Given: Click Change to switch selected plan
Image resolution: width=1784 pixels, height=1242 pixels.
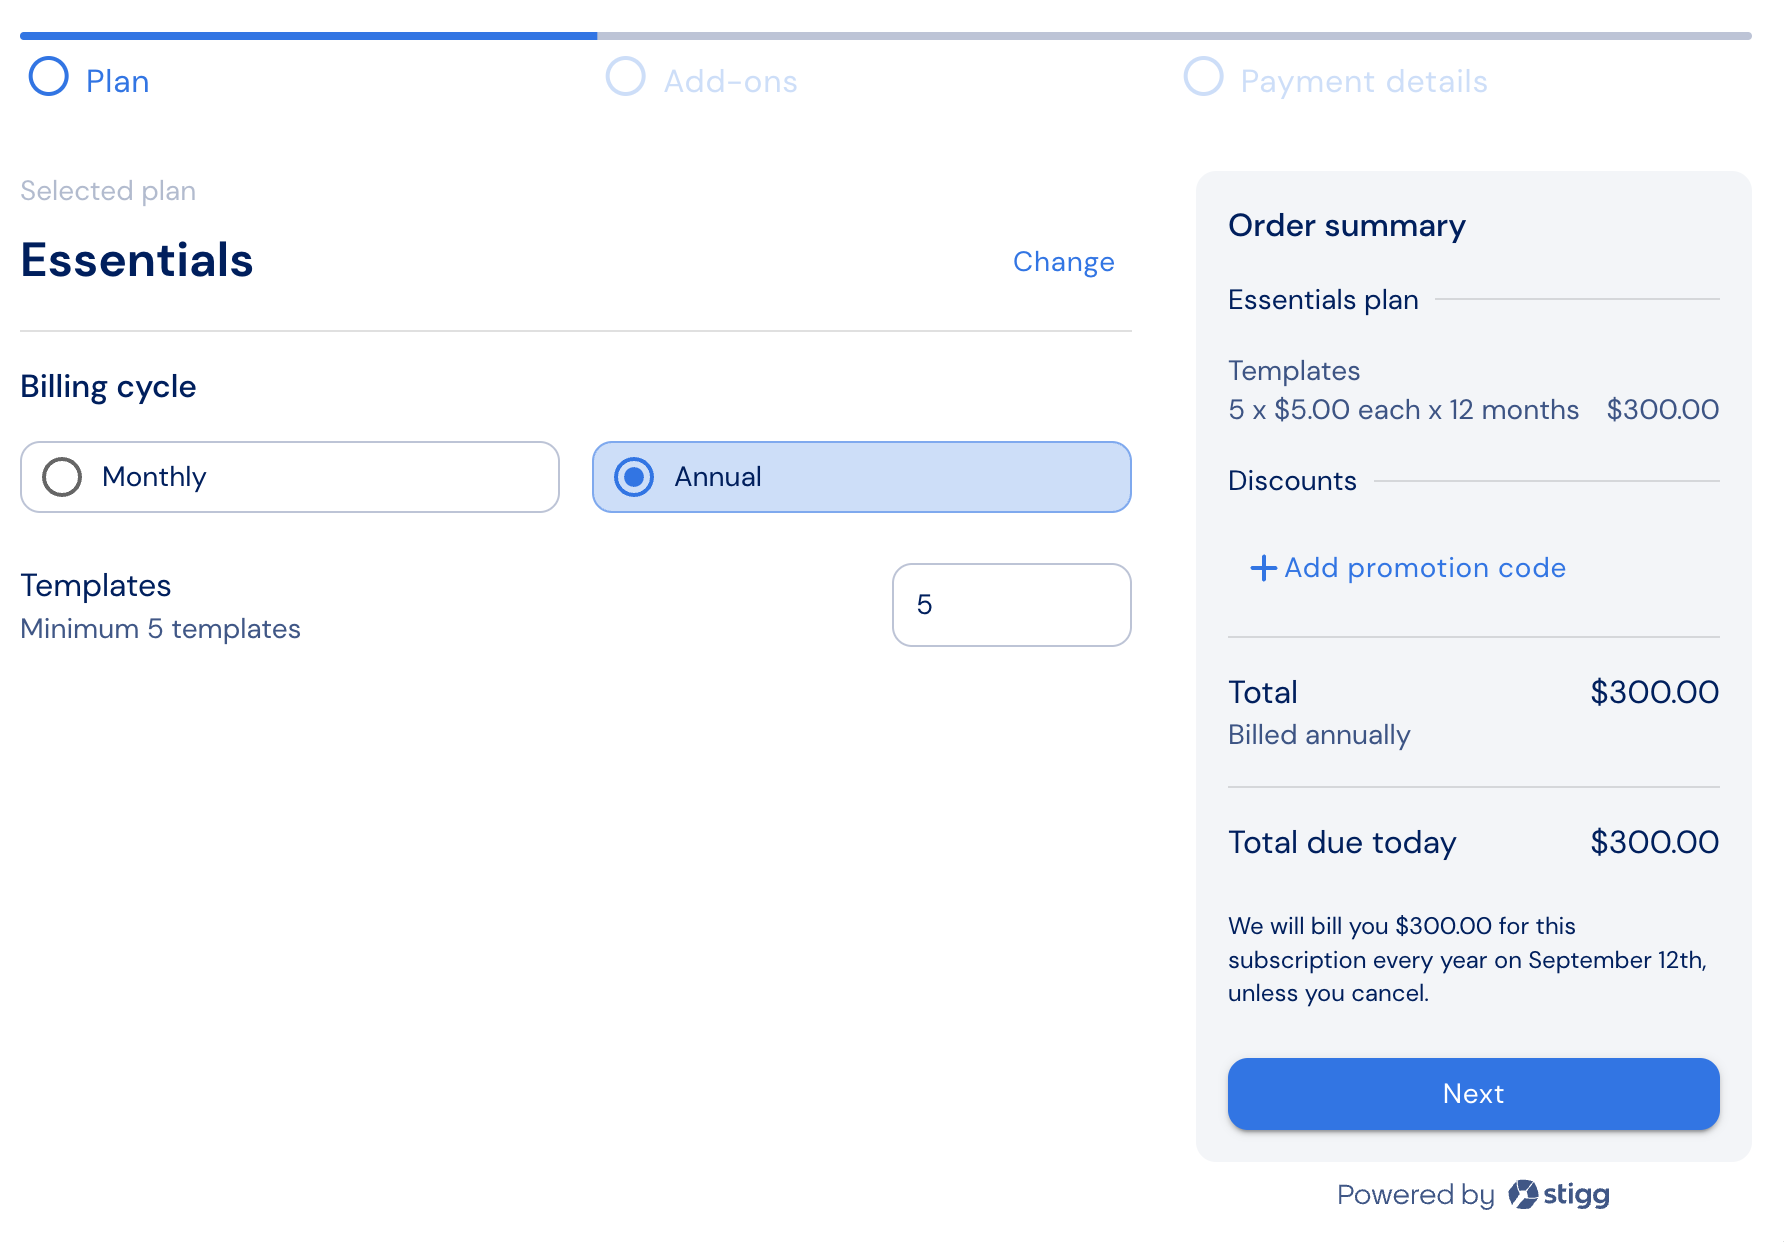Looking at the screenshot, I should [x=1063, y=262].
